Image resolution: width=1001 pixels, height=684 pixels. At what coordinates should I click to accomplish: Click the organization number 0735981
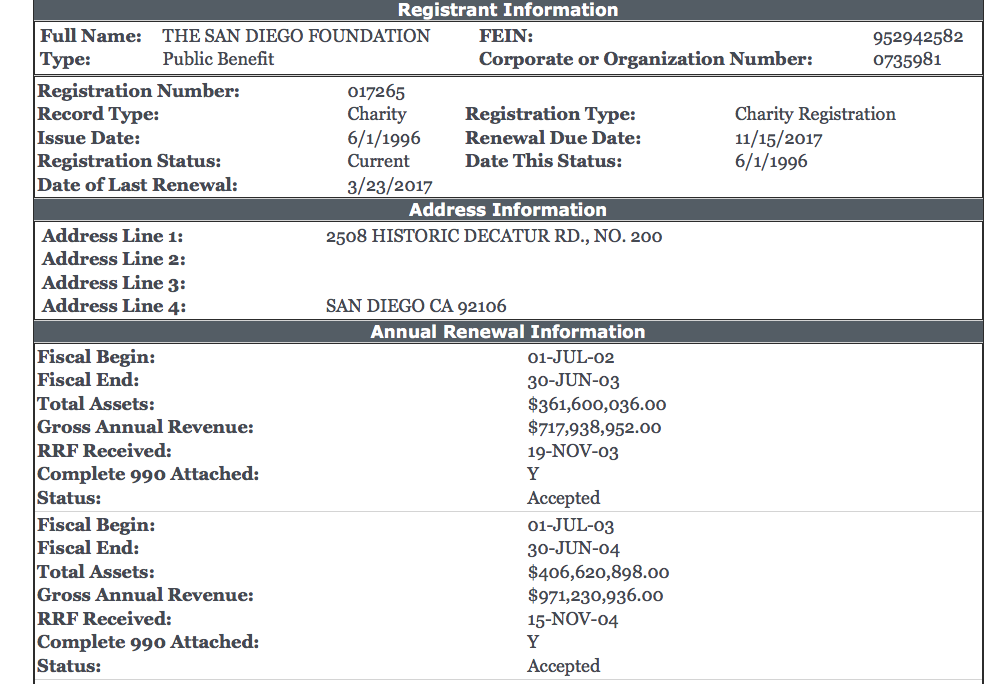tap(907, 60)
